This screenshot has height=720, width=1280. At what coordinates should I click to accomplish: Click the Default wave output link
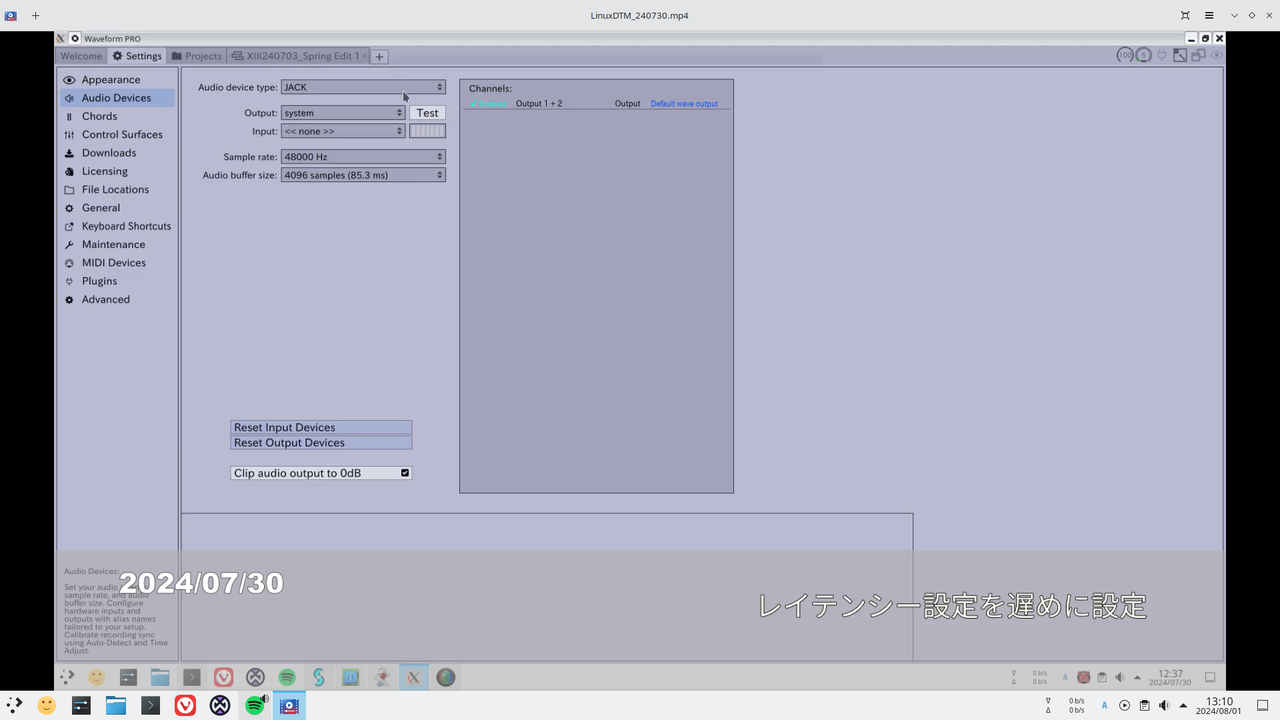(684, 103)
